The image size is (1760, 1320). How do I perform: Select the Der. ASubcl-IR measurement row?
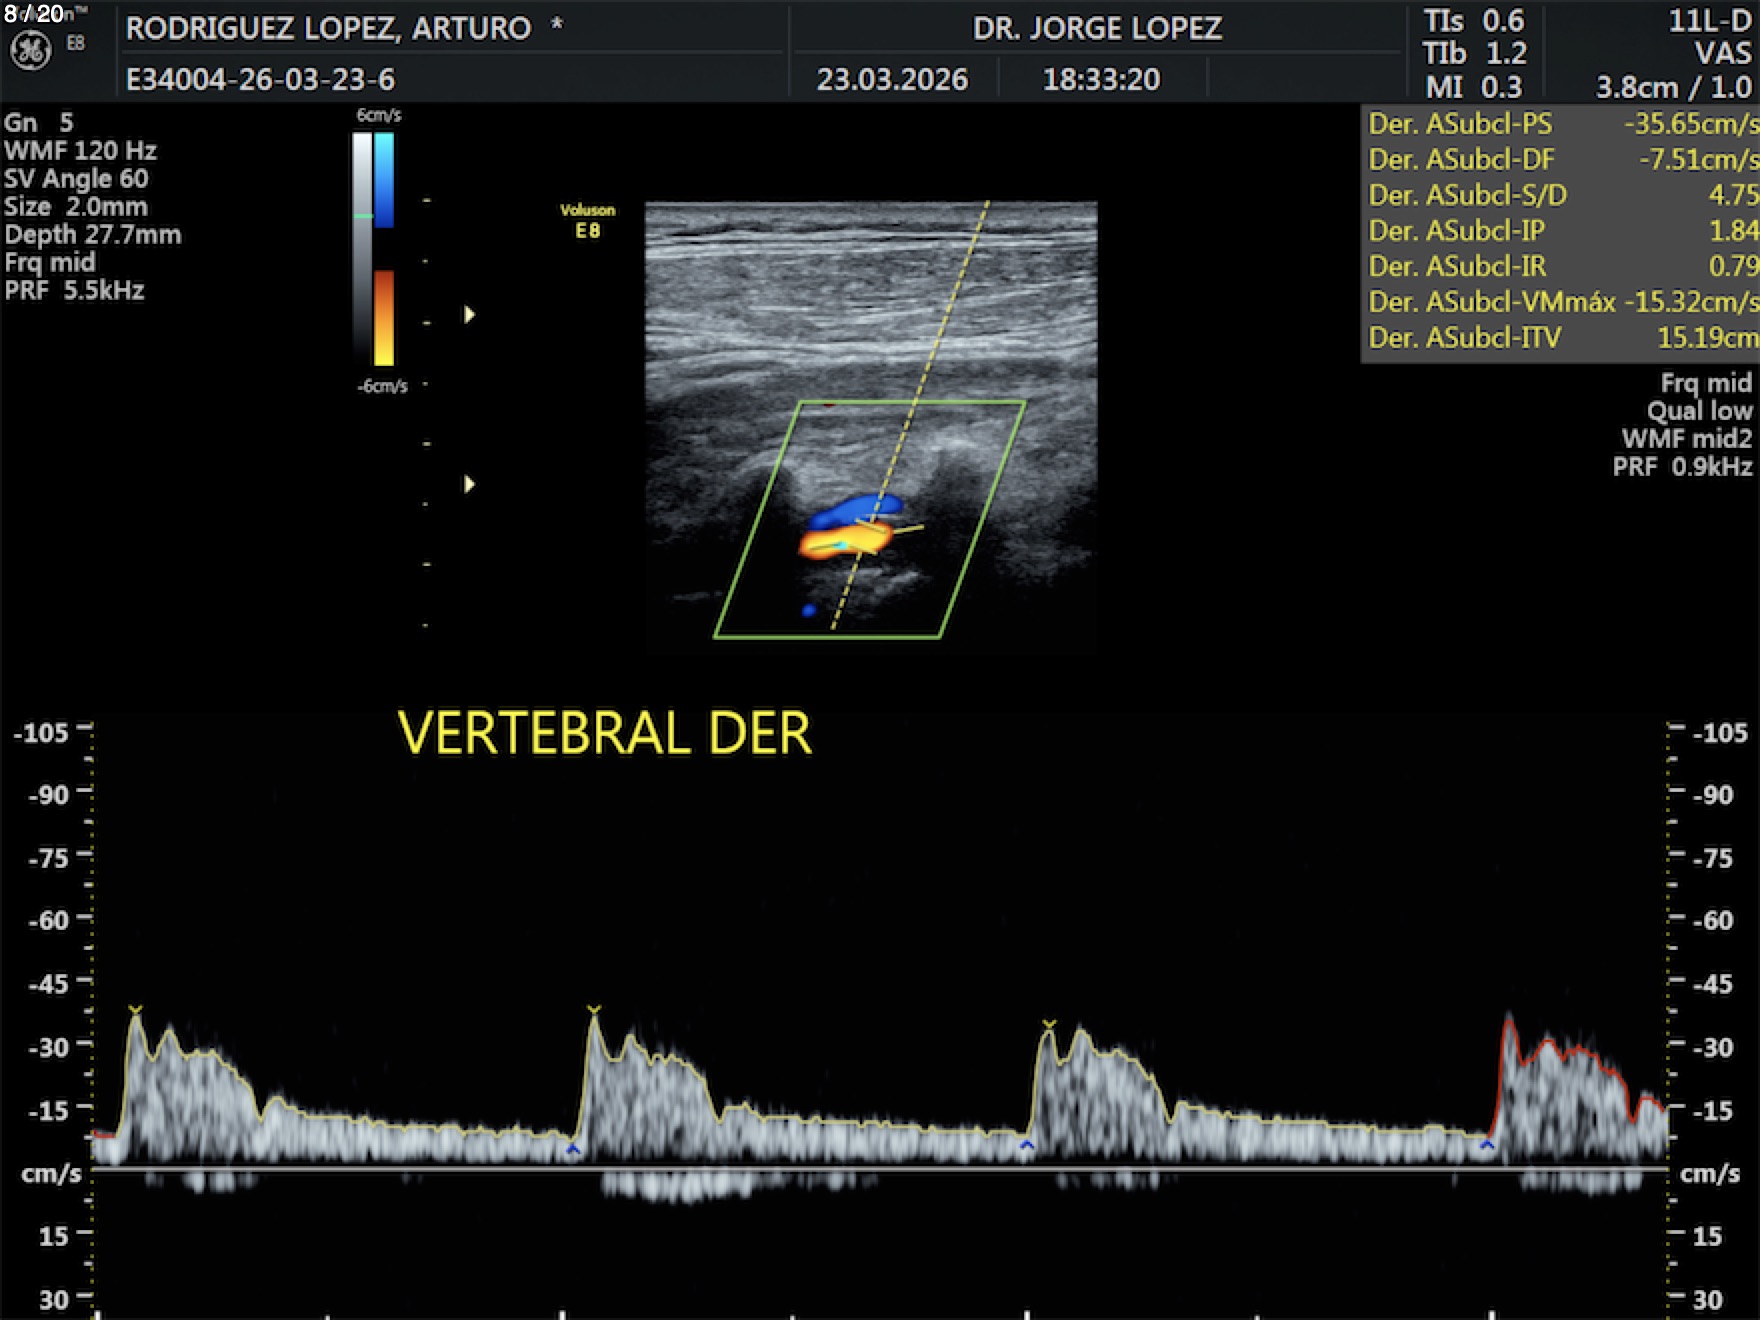coord(1561,266)
